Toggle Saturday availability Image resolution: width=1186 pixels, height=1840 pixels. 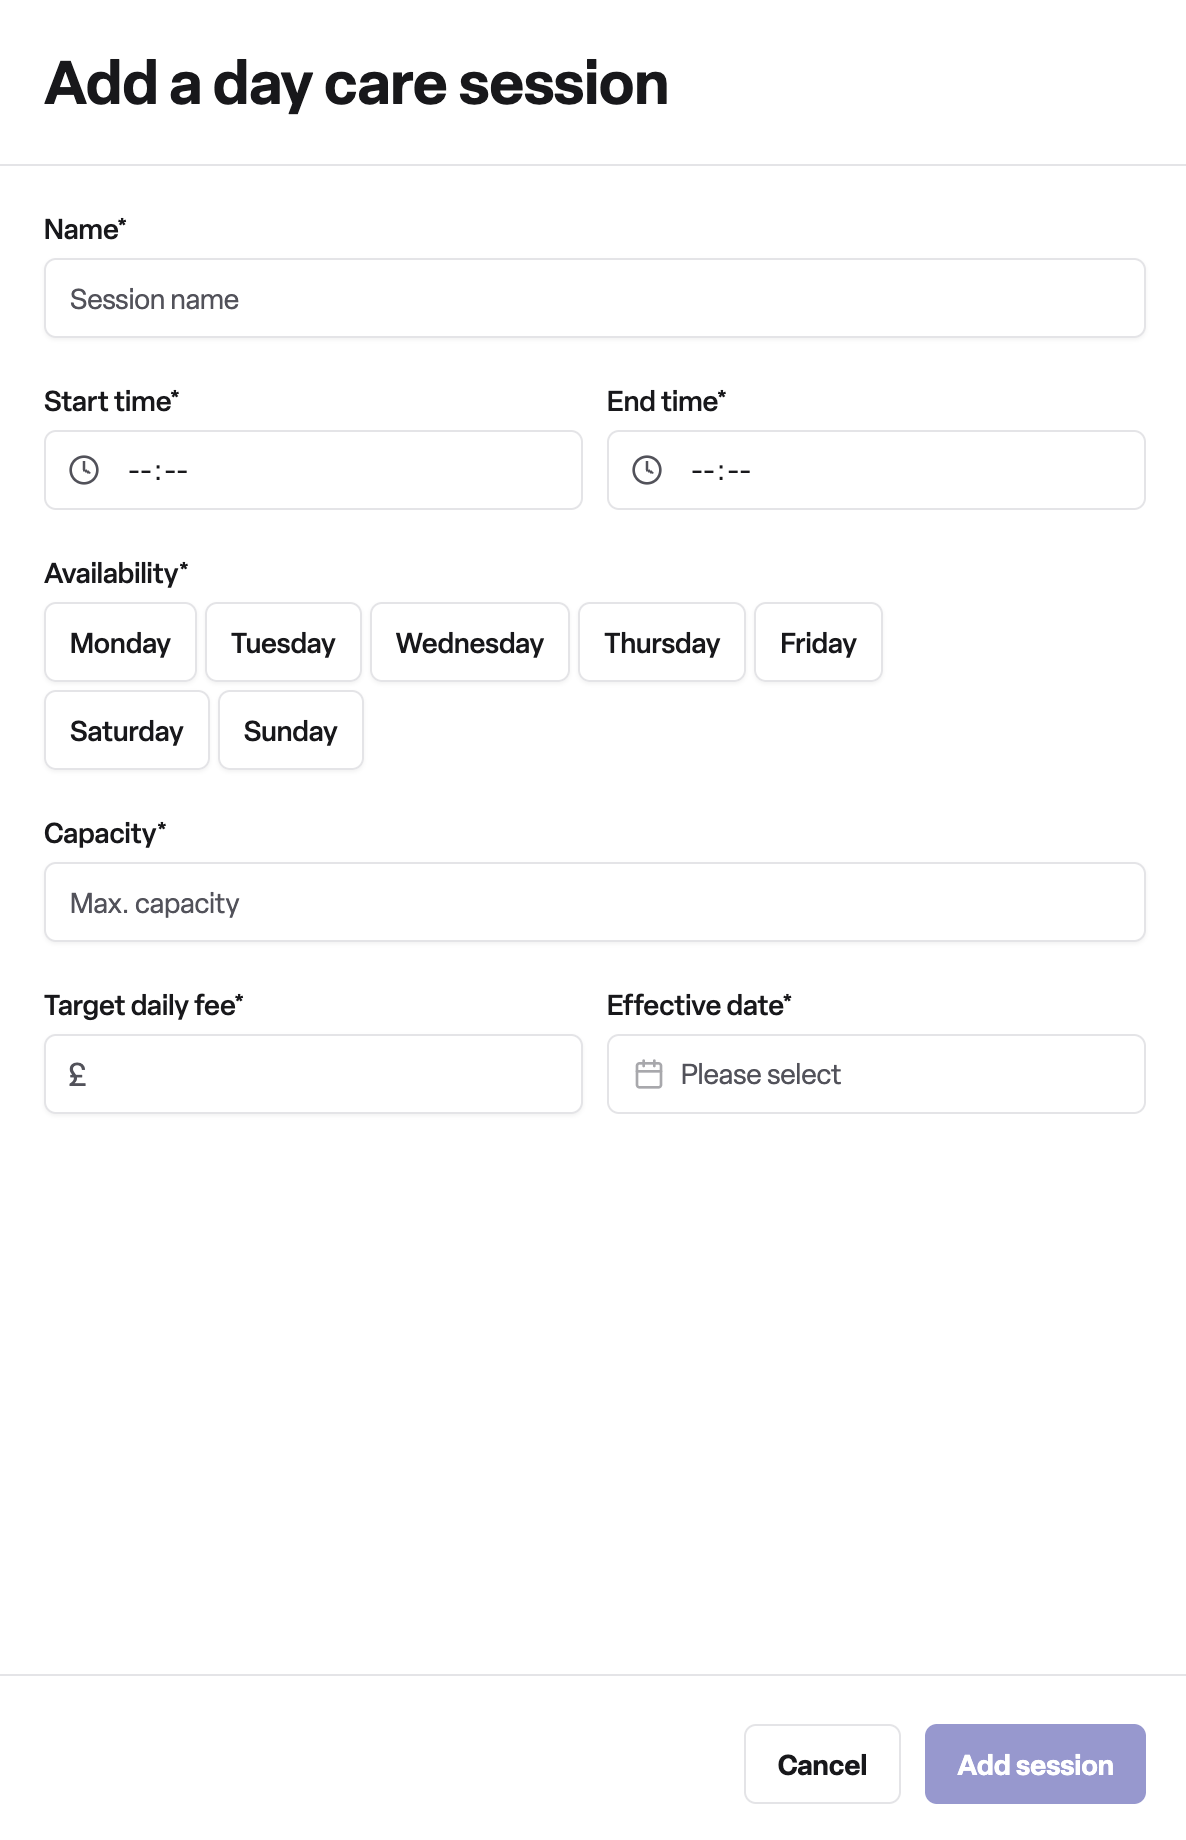(127, 730)
